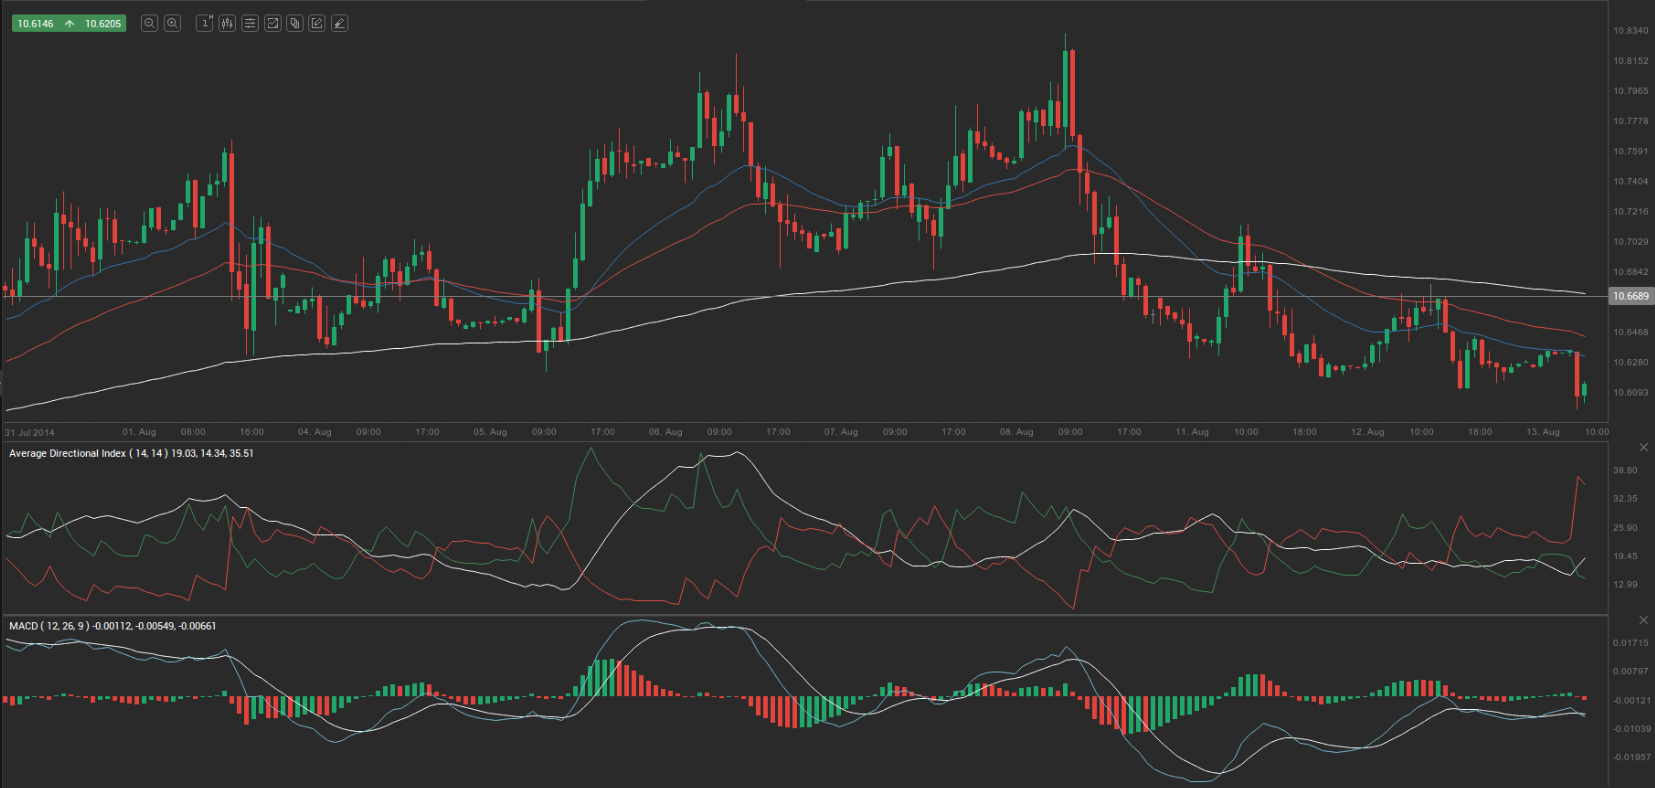
Task: Select the drawing edit pencil icon
Action: tap(317, 23)
